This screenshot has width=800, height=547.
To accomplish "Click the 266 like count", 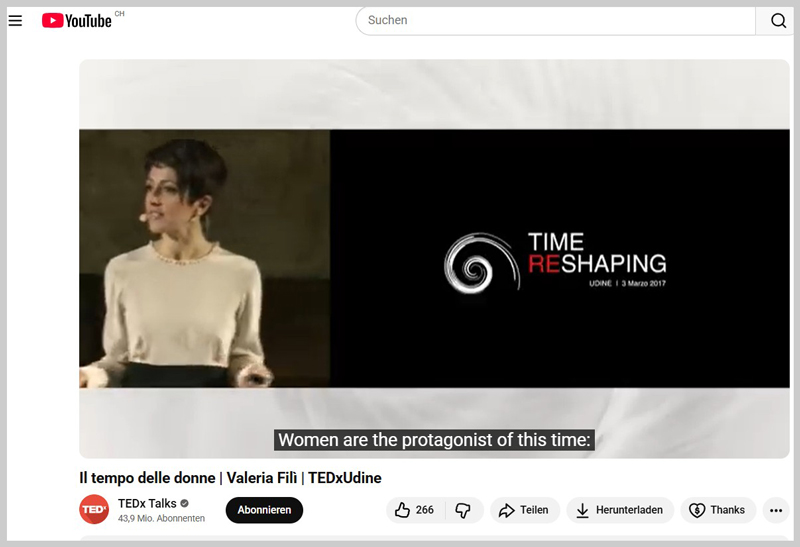I will (425, 510).
